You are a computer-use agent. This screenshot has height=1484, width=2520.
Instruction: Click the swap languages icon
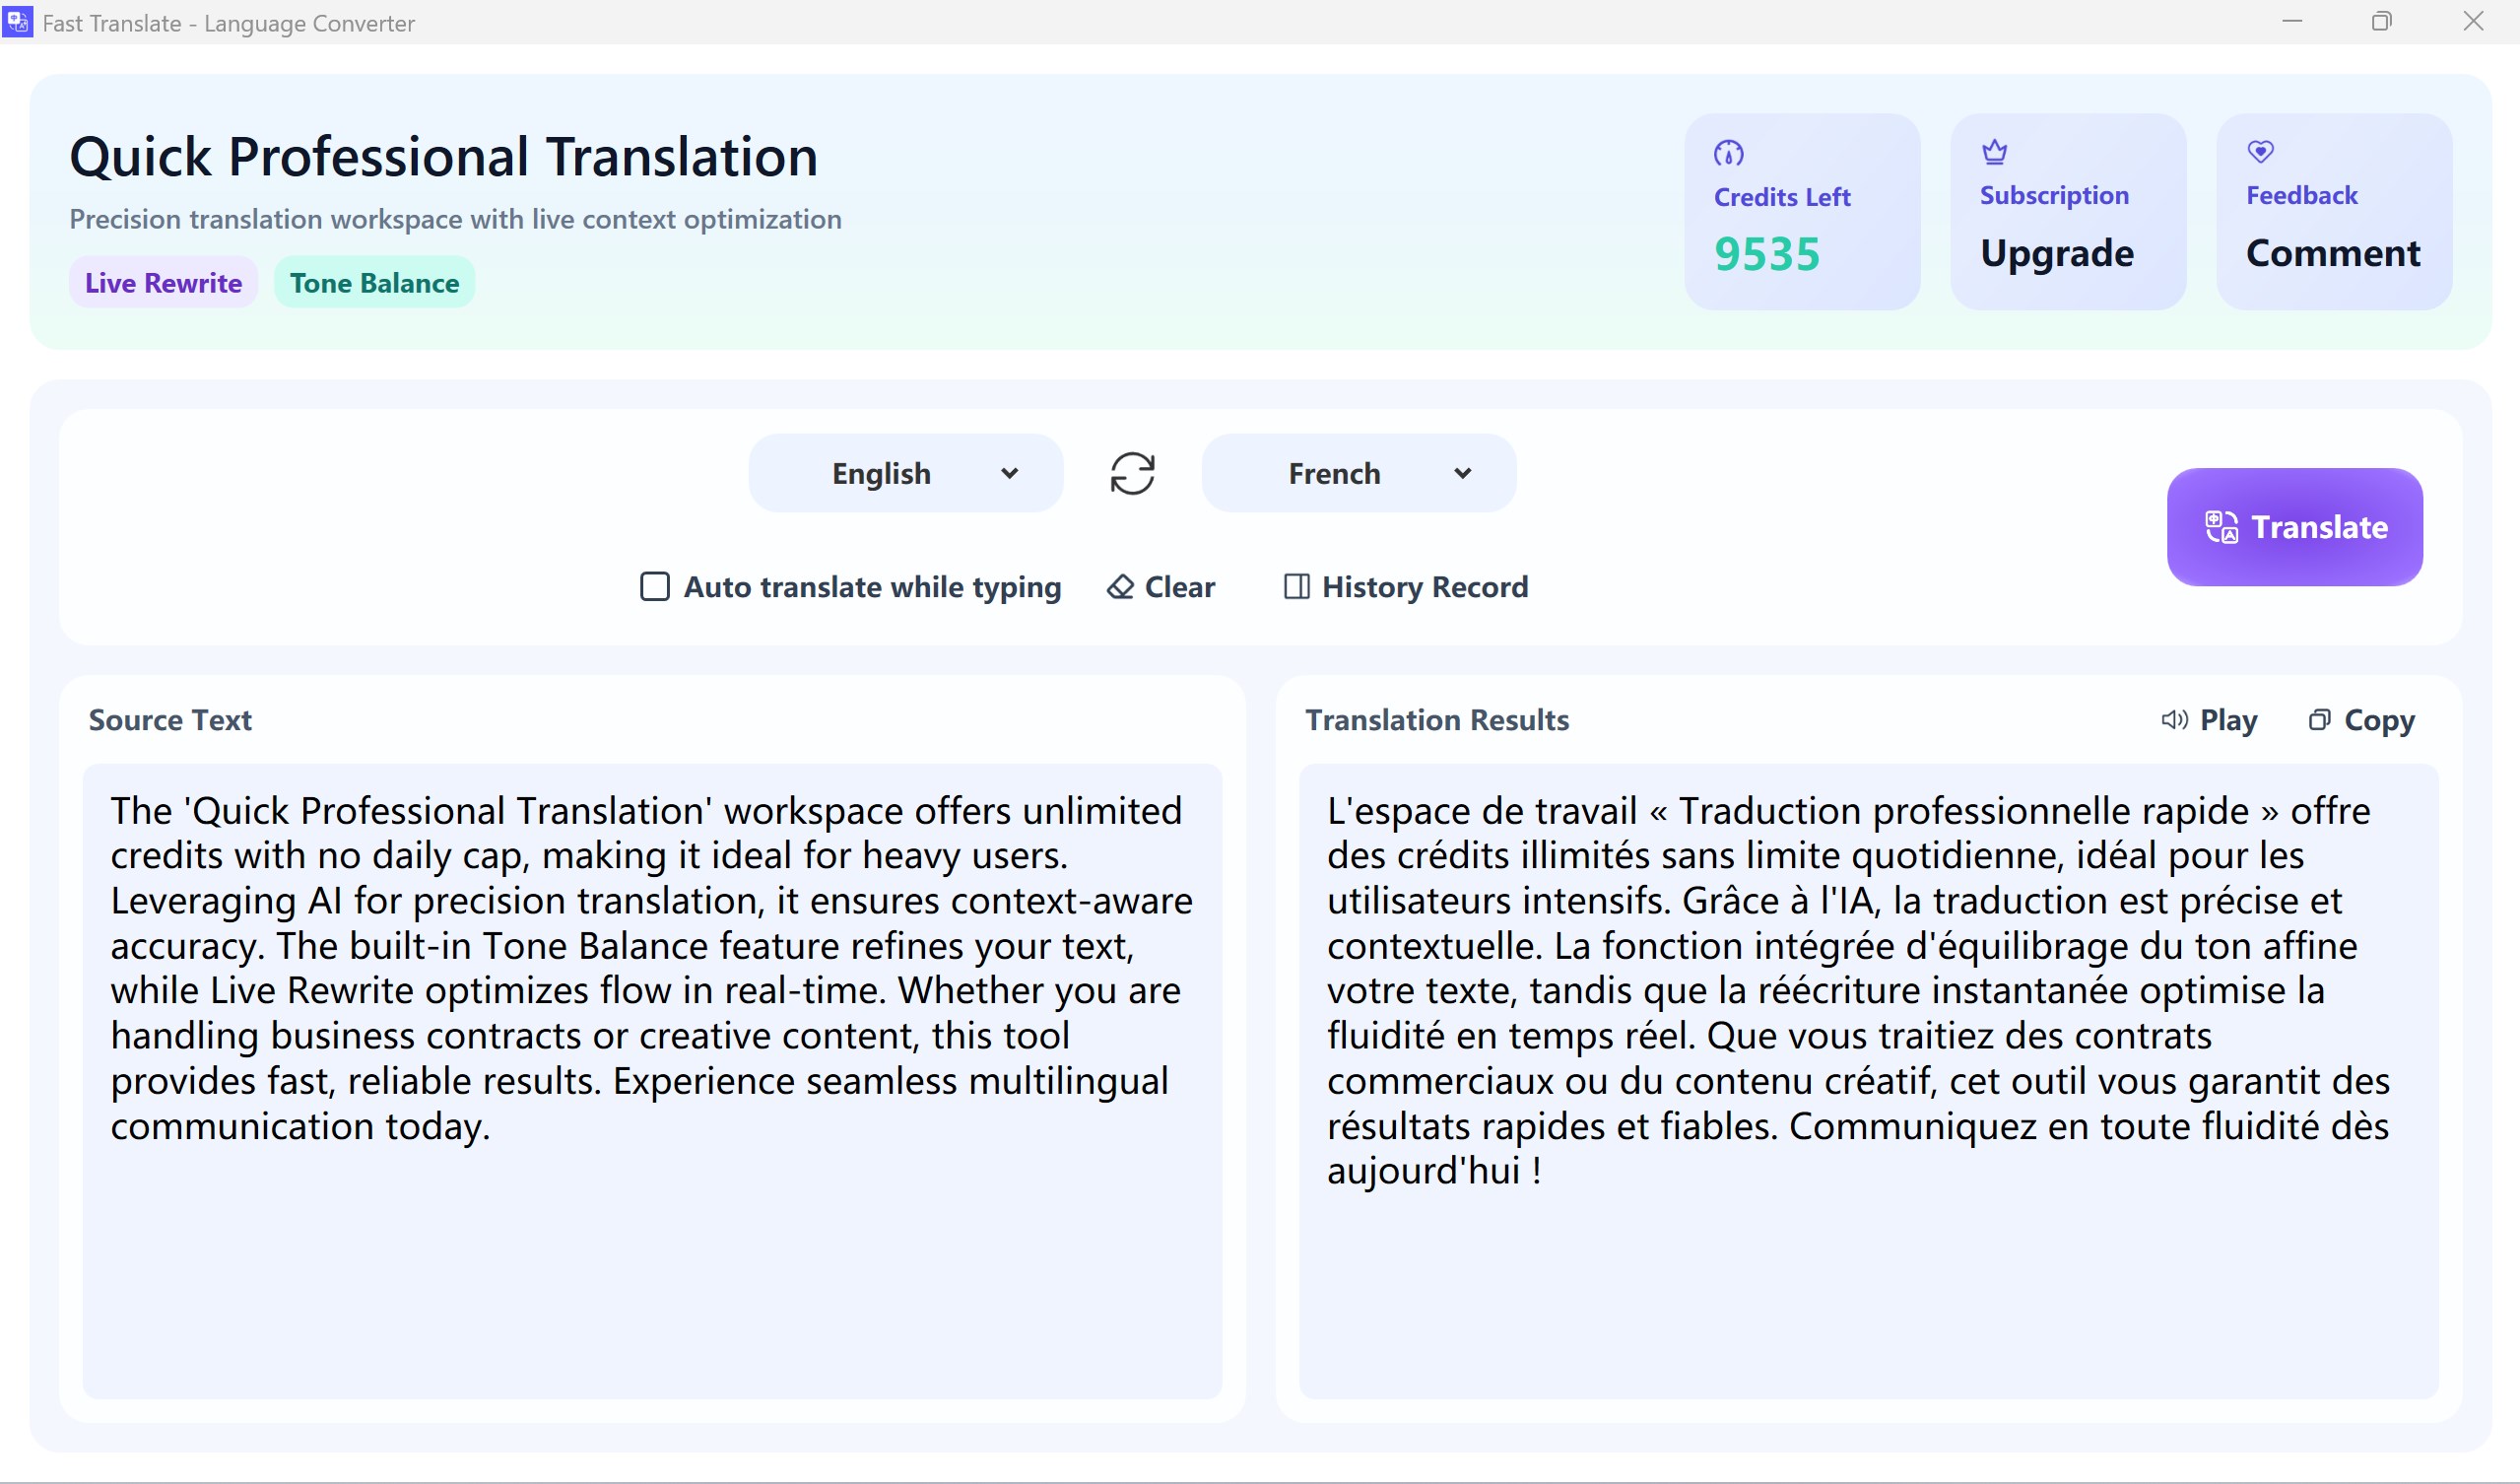(1132, 473)
